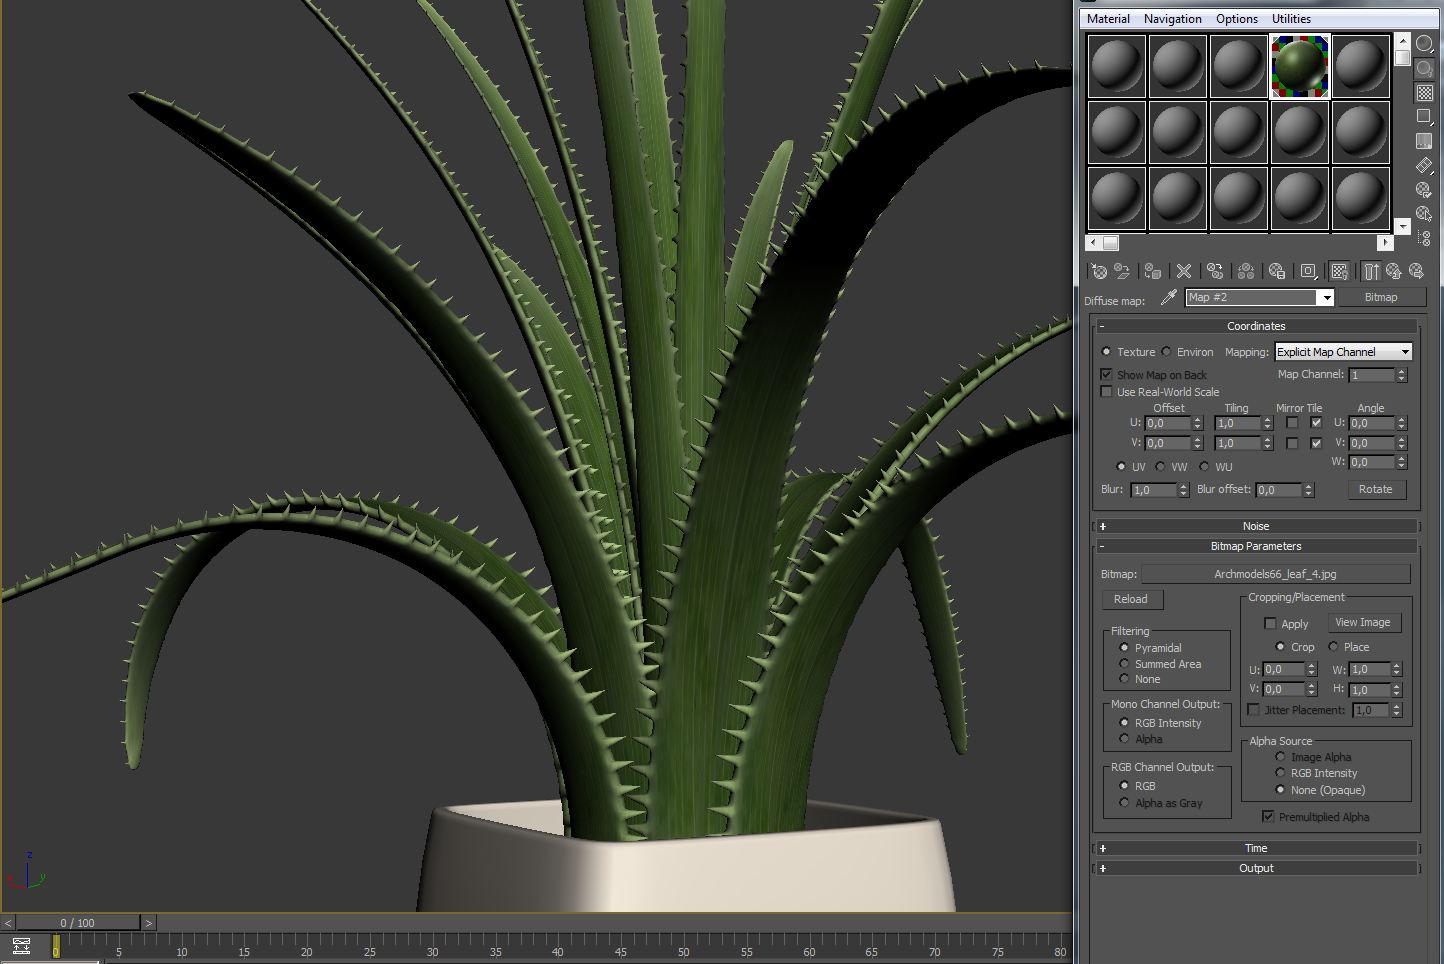
Task: Toggle Show Shaded Material in Viewport icon
Action: pyautogui.click(x=1339, y=271)
